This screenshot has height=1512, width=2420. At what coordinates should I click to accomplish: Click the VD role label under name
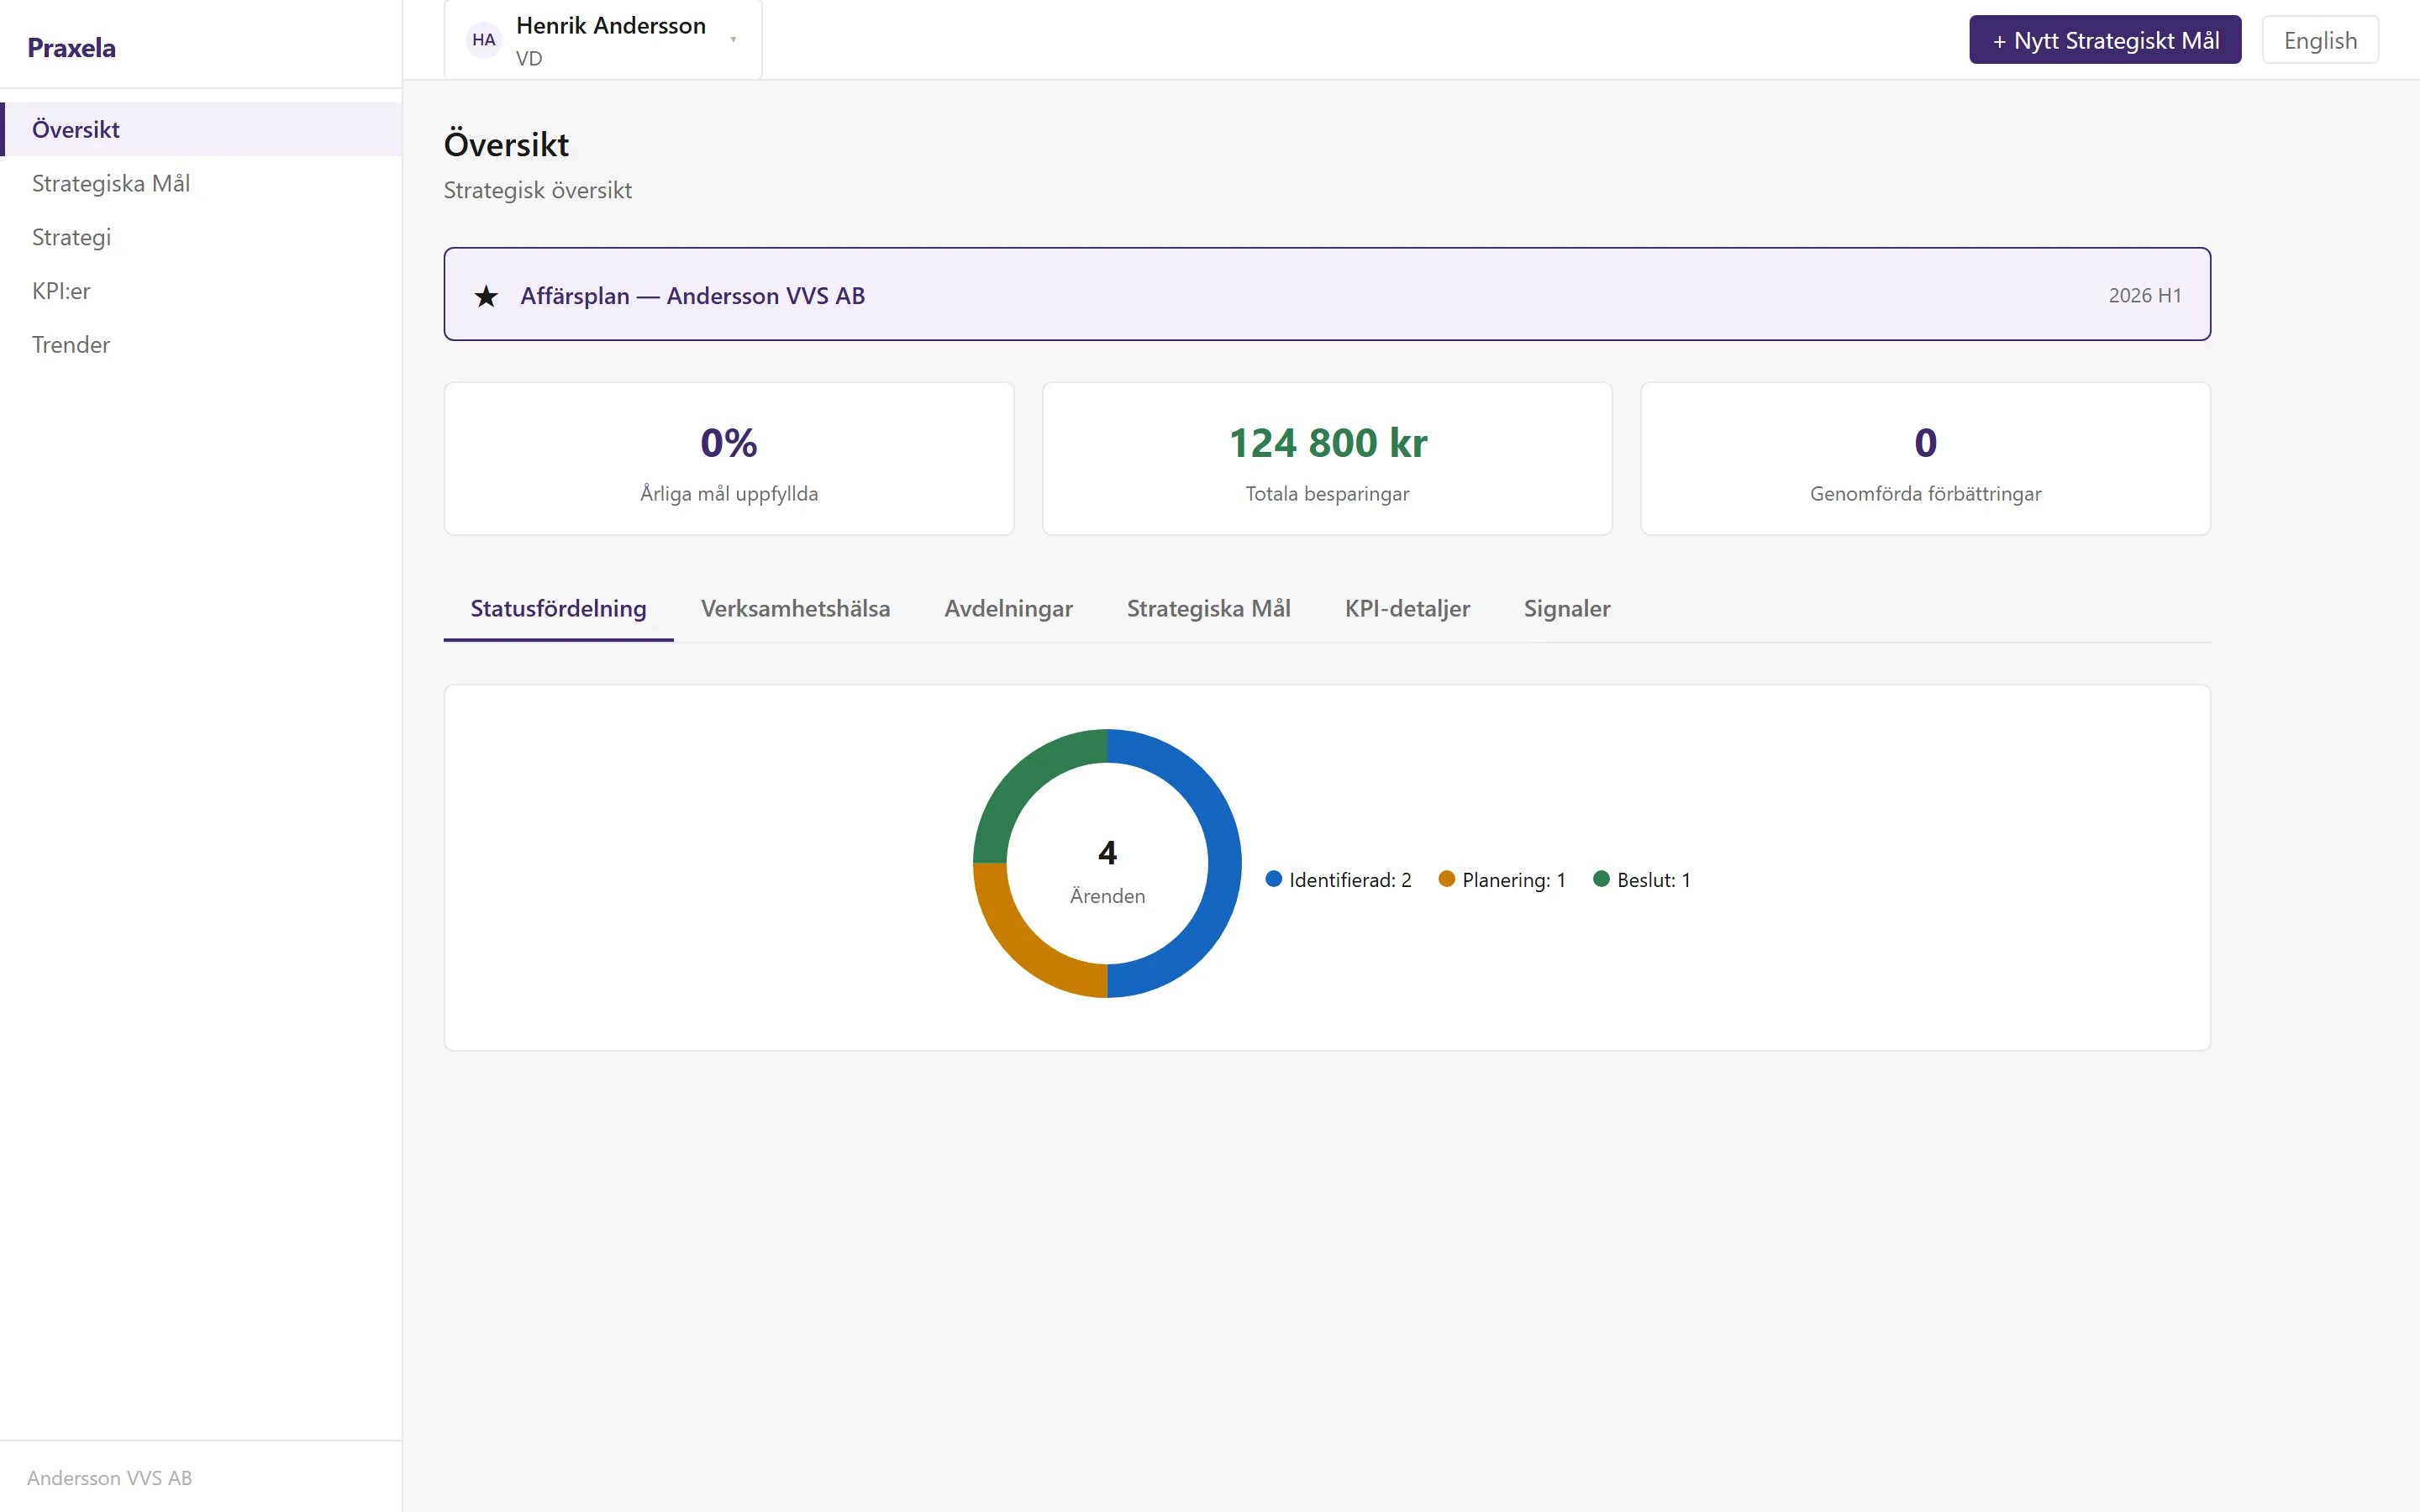[x=529, y=59]
